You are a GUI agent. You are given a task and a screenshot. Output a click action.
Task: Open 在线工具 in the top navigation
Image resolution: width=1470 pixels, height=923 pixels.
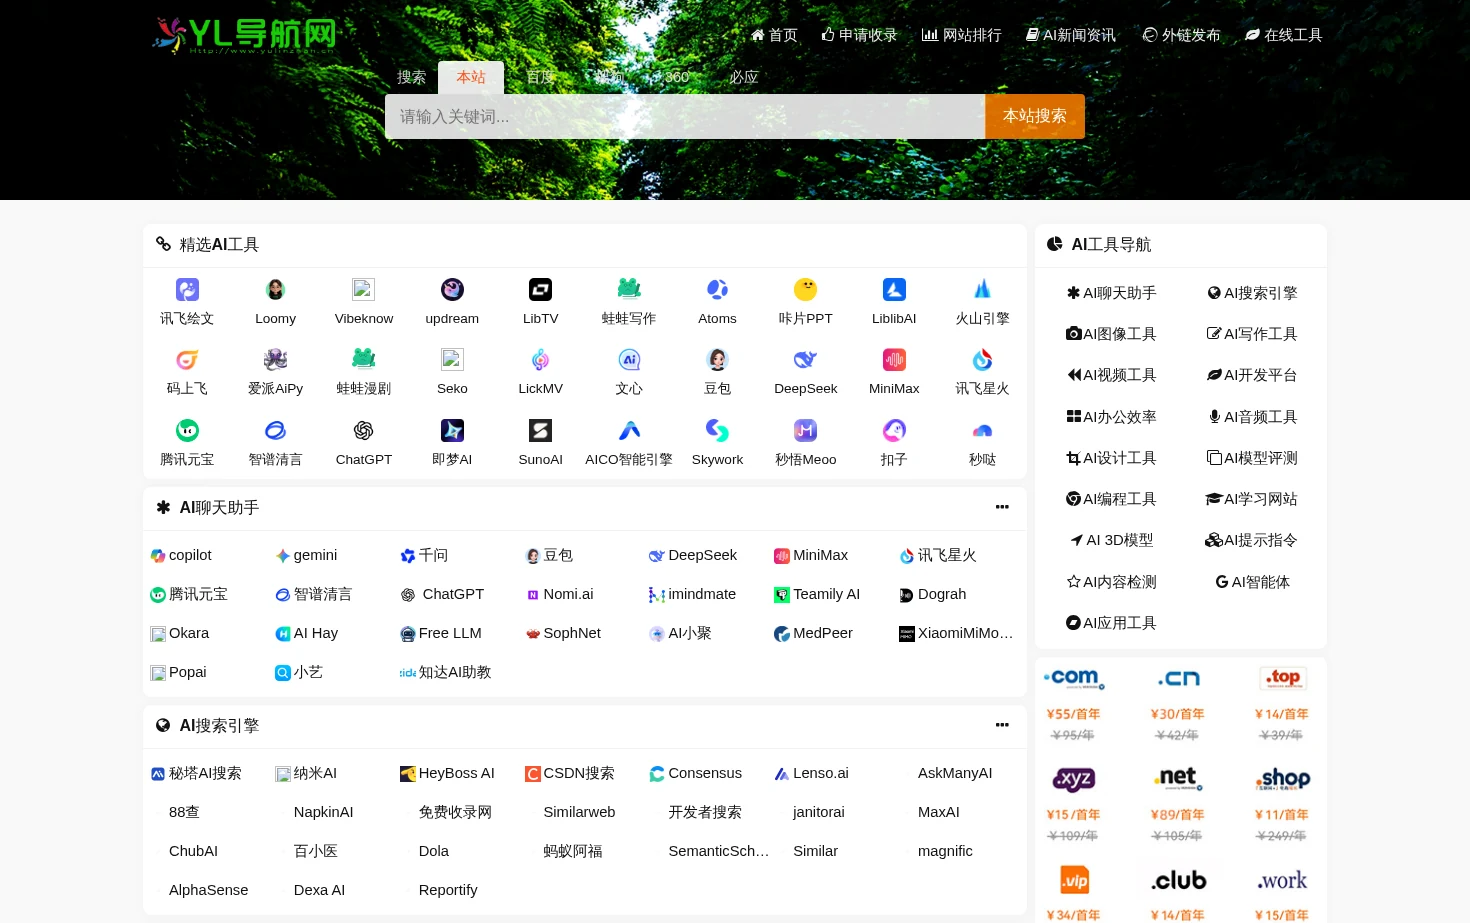click(x=1284, y=35)
